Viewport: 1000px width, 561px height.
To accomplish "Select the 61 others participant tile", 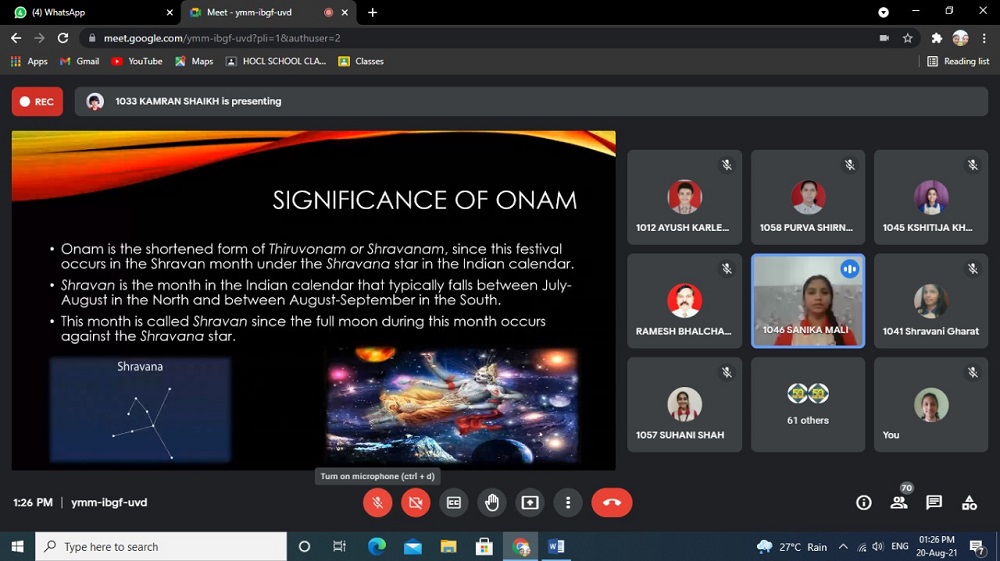I will pos(808,405).
